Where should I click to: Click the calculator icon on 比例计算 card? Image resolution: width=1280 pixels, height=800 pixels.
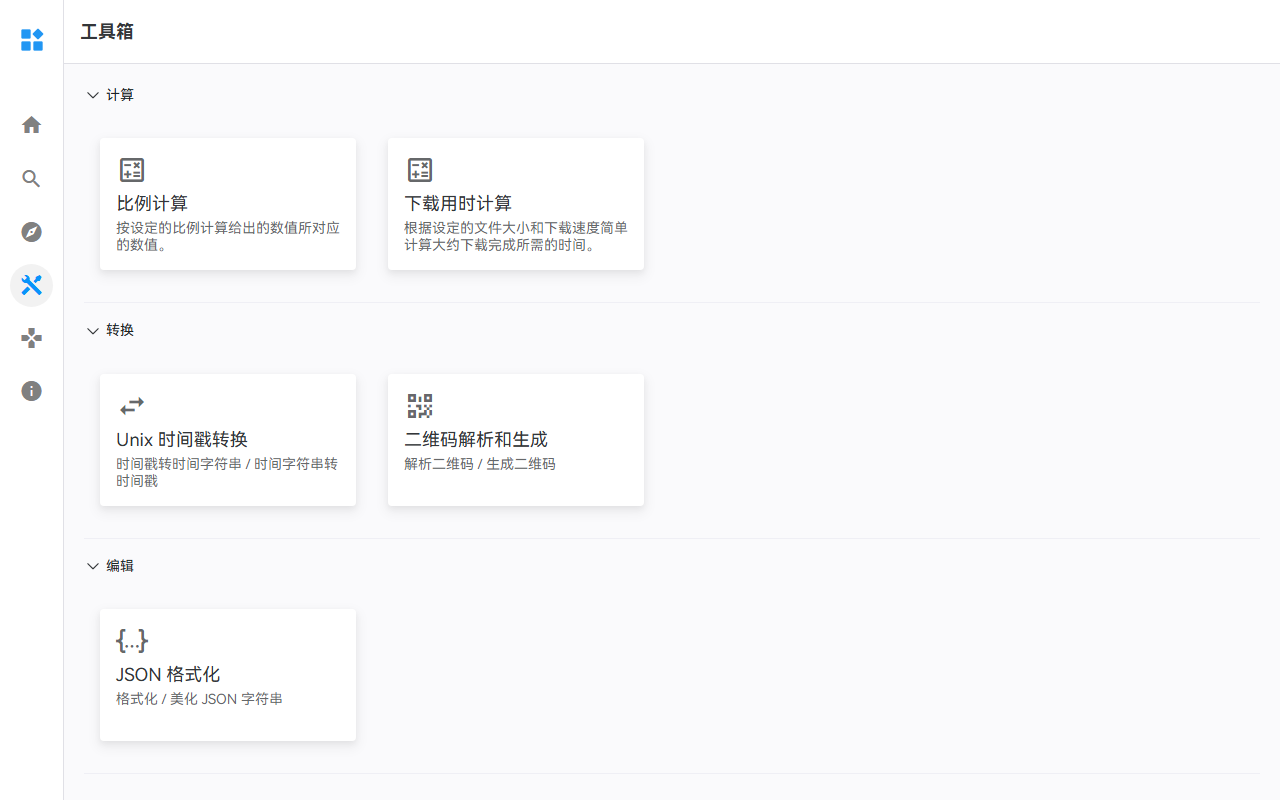[x=132, y=170]
